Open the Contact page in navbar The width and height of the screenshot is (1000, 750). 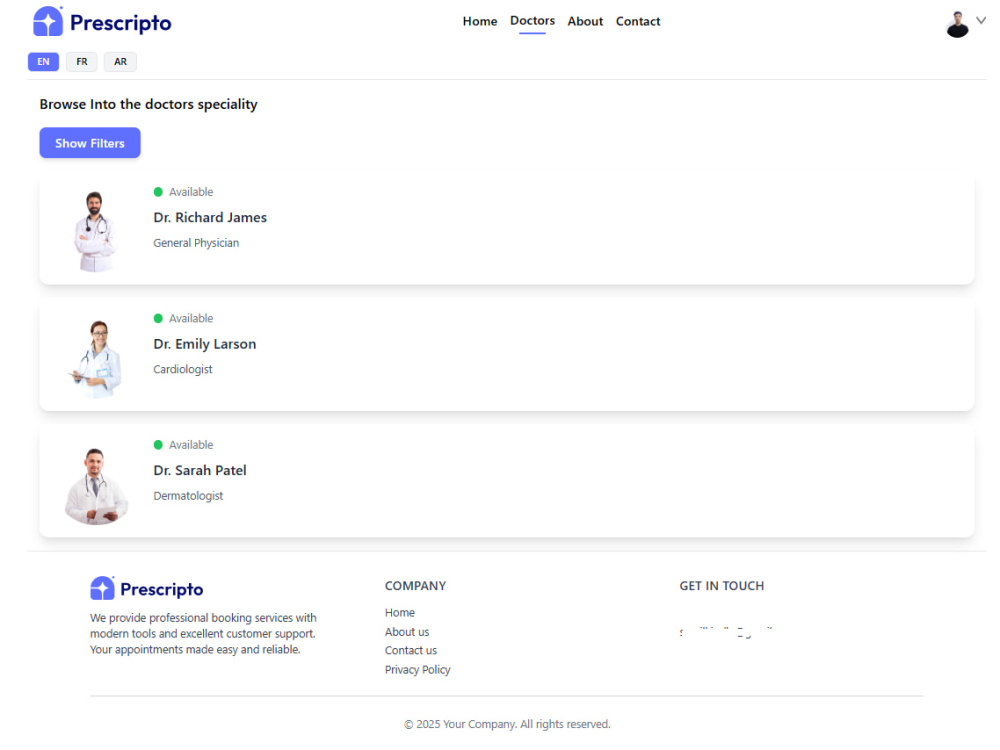[638, 21]
